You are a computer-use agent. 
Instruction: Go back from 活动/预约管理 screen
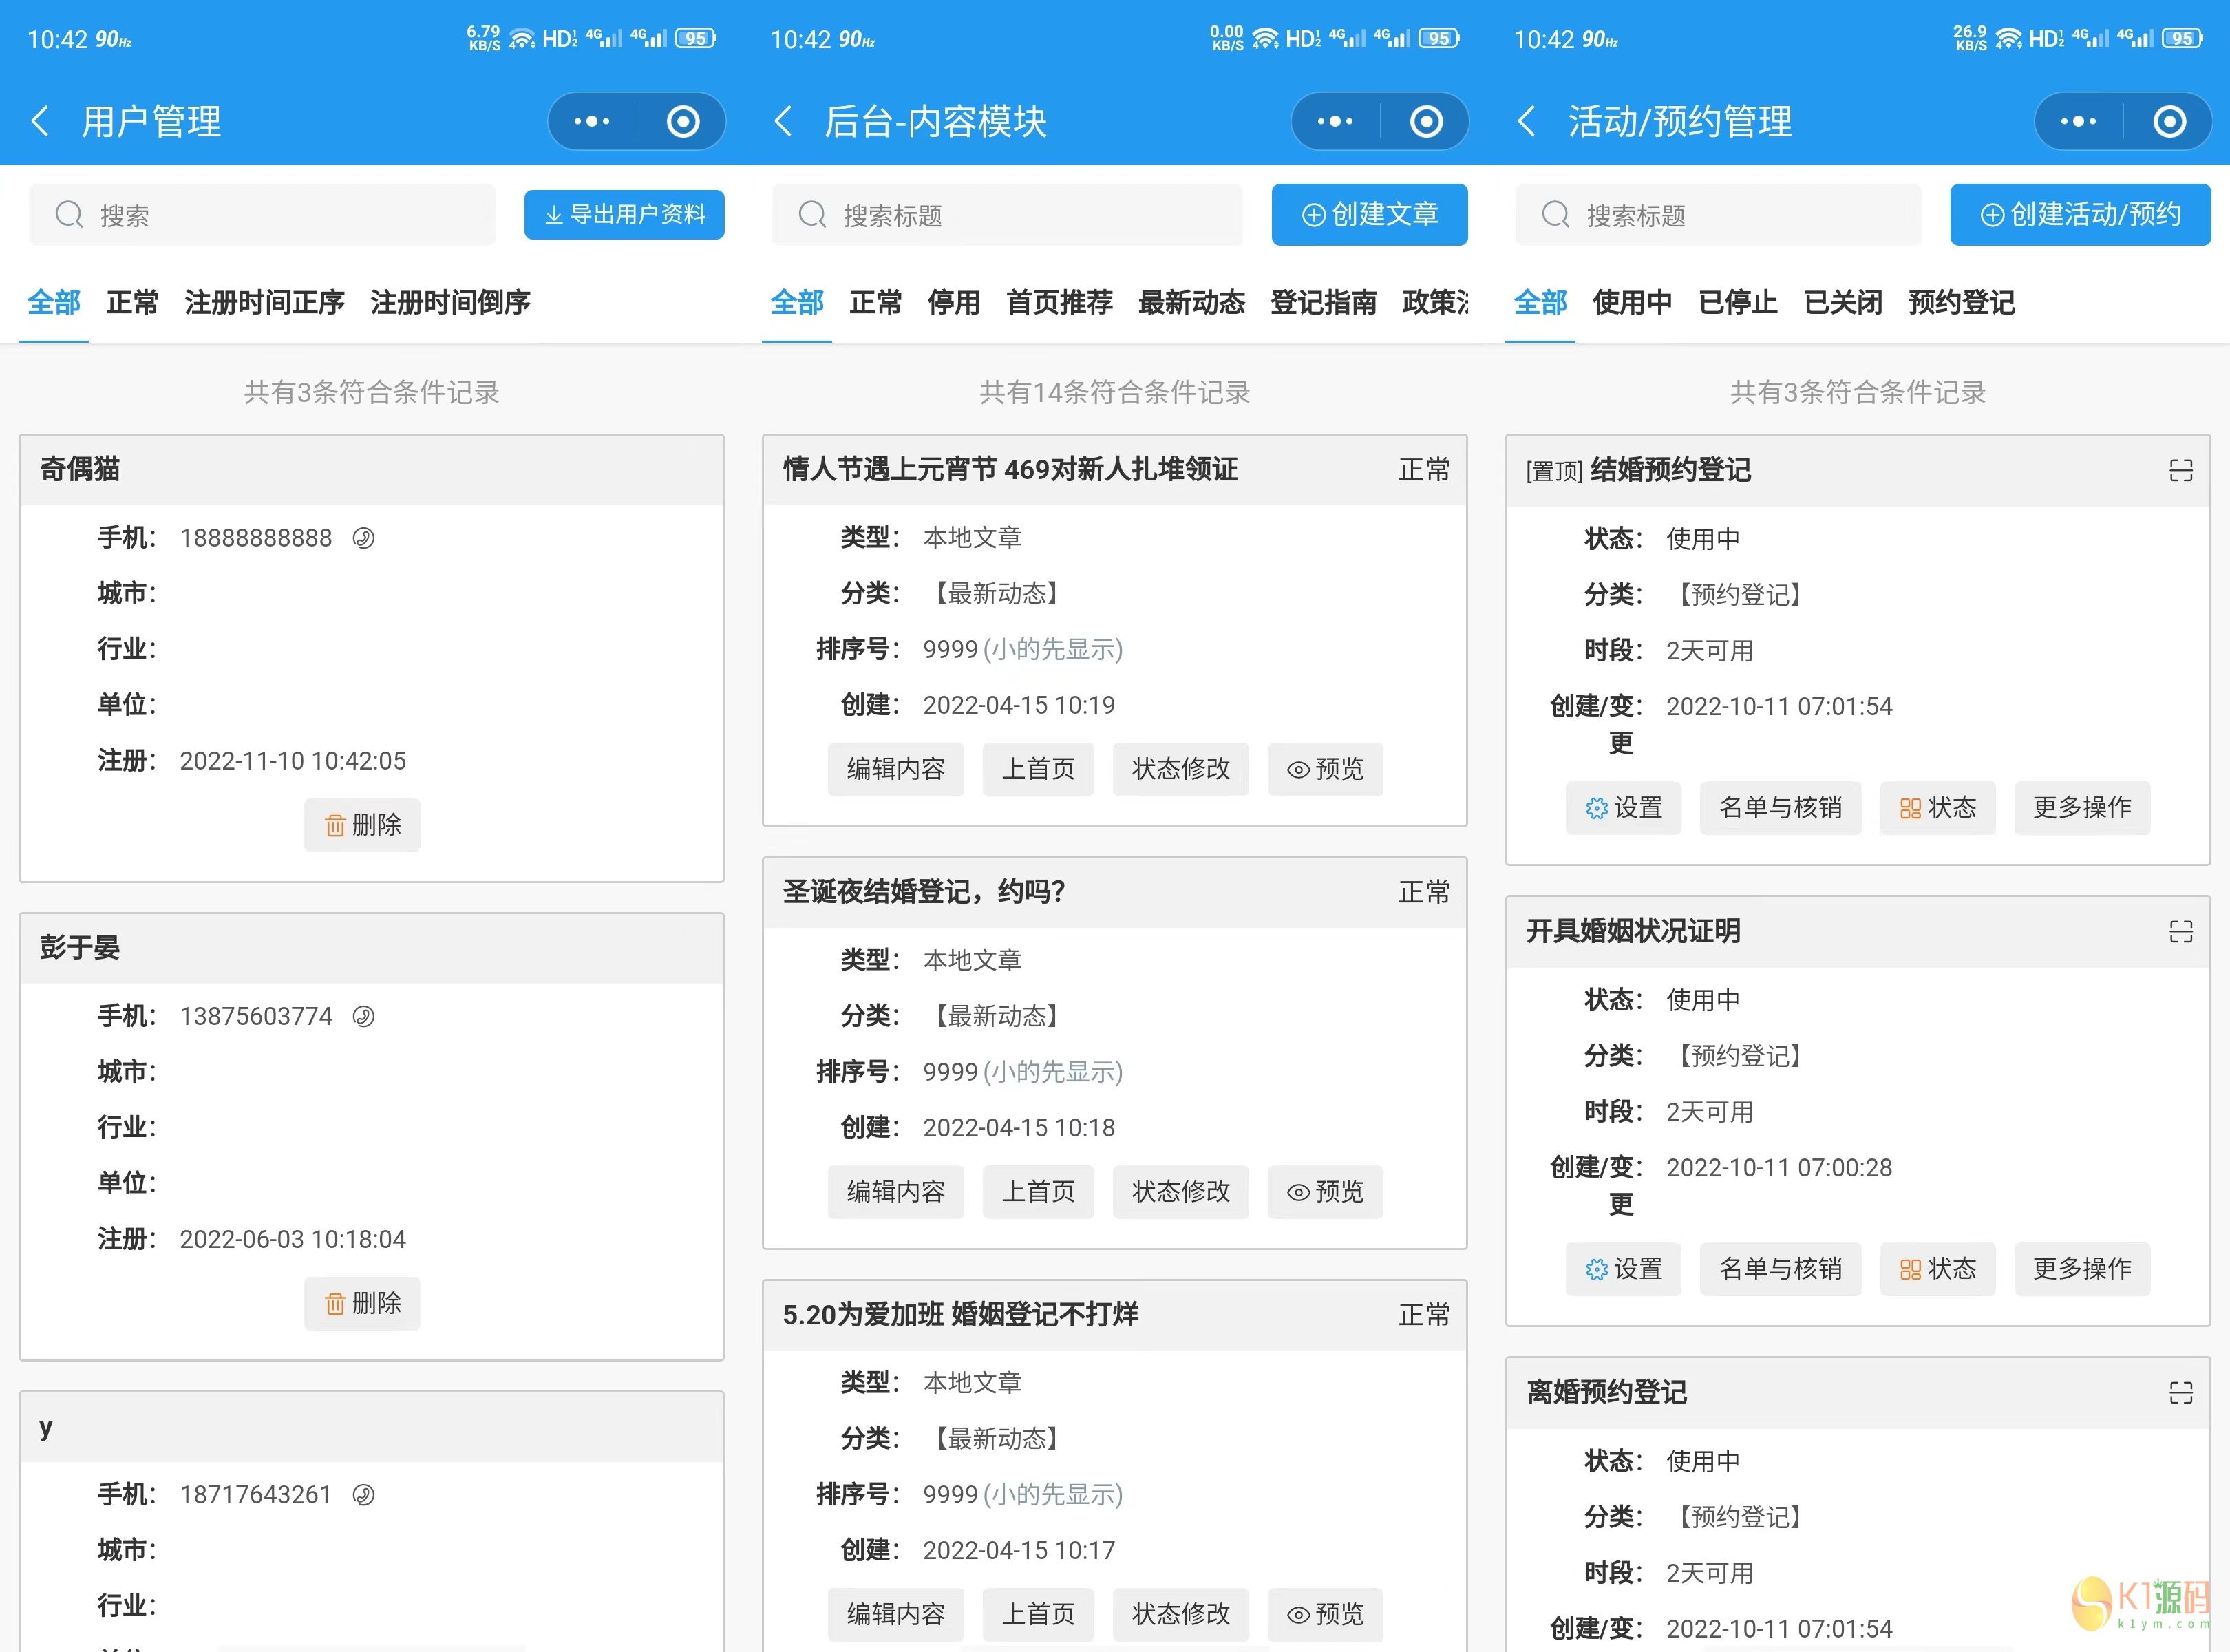[x=1526, y=121]
